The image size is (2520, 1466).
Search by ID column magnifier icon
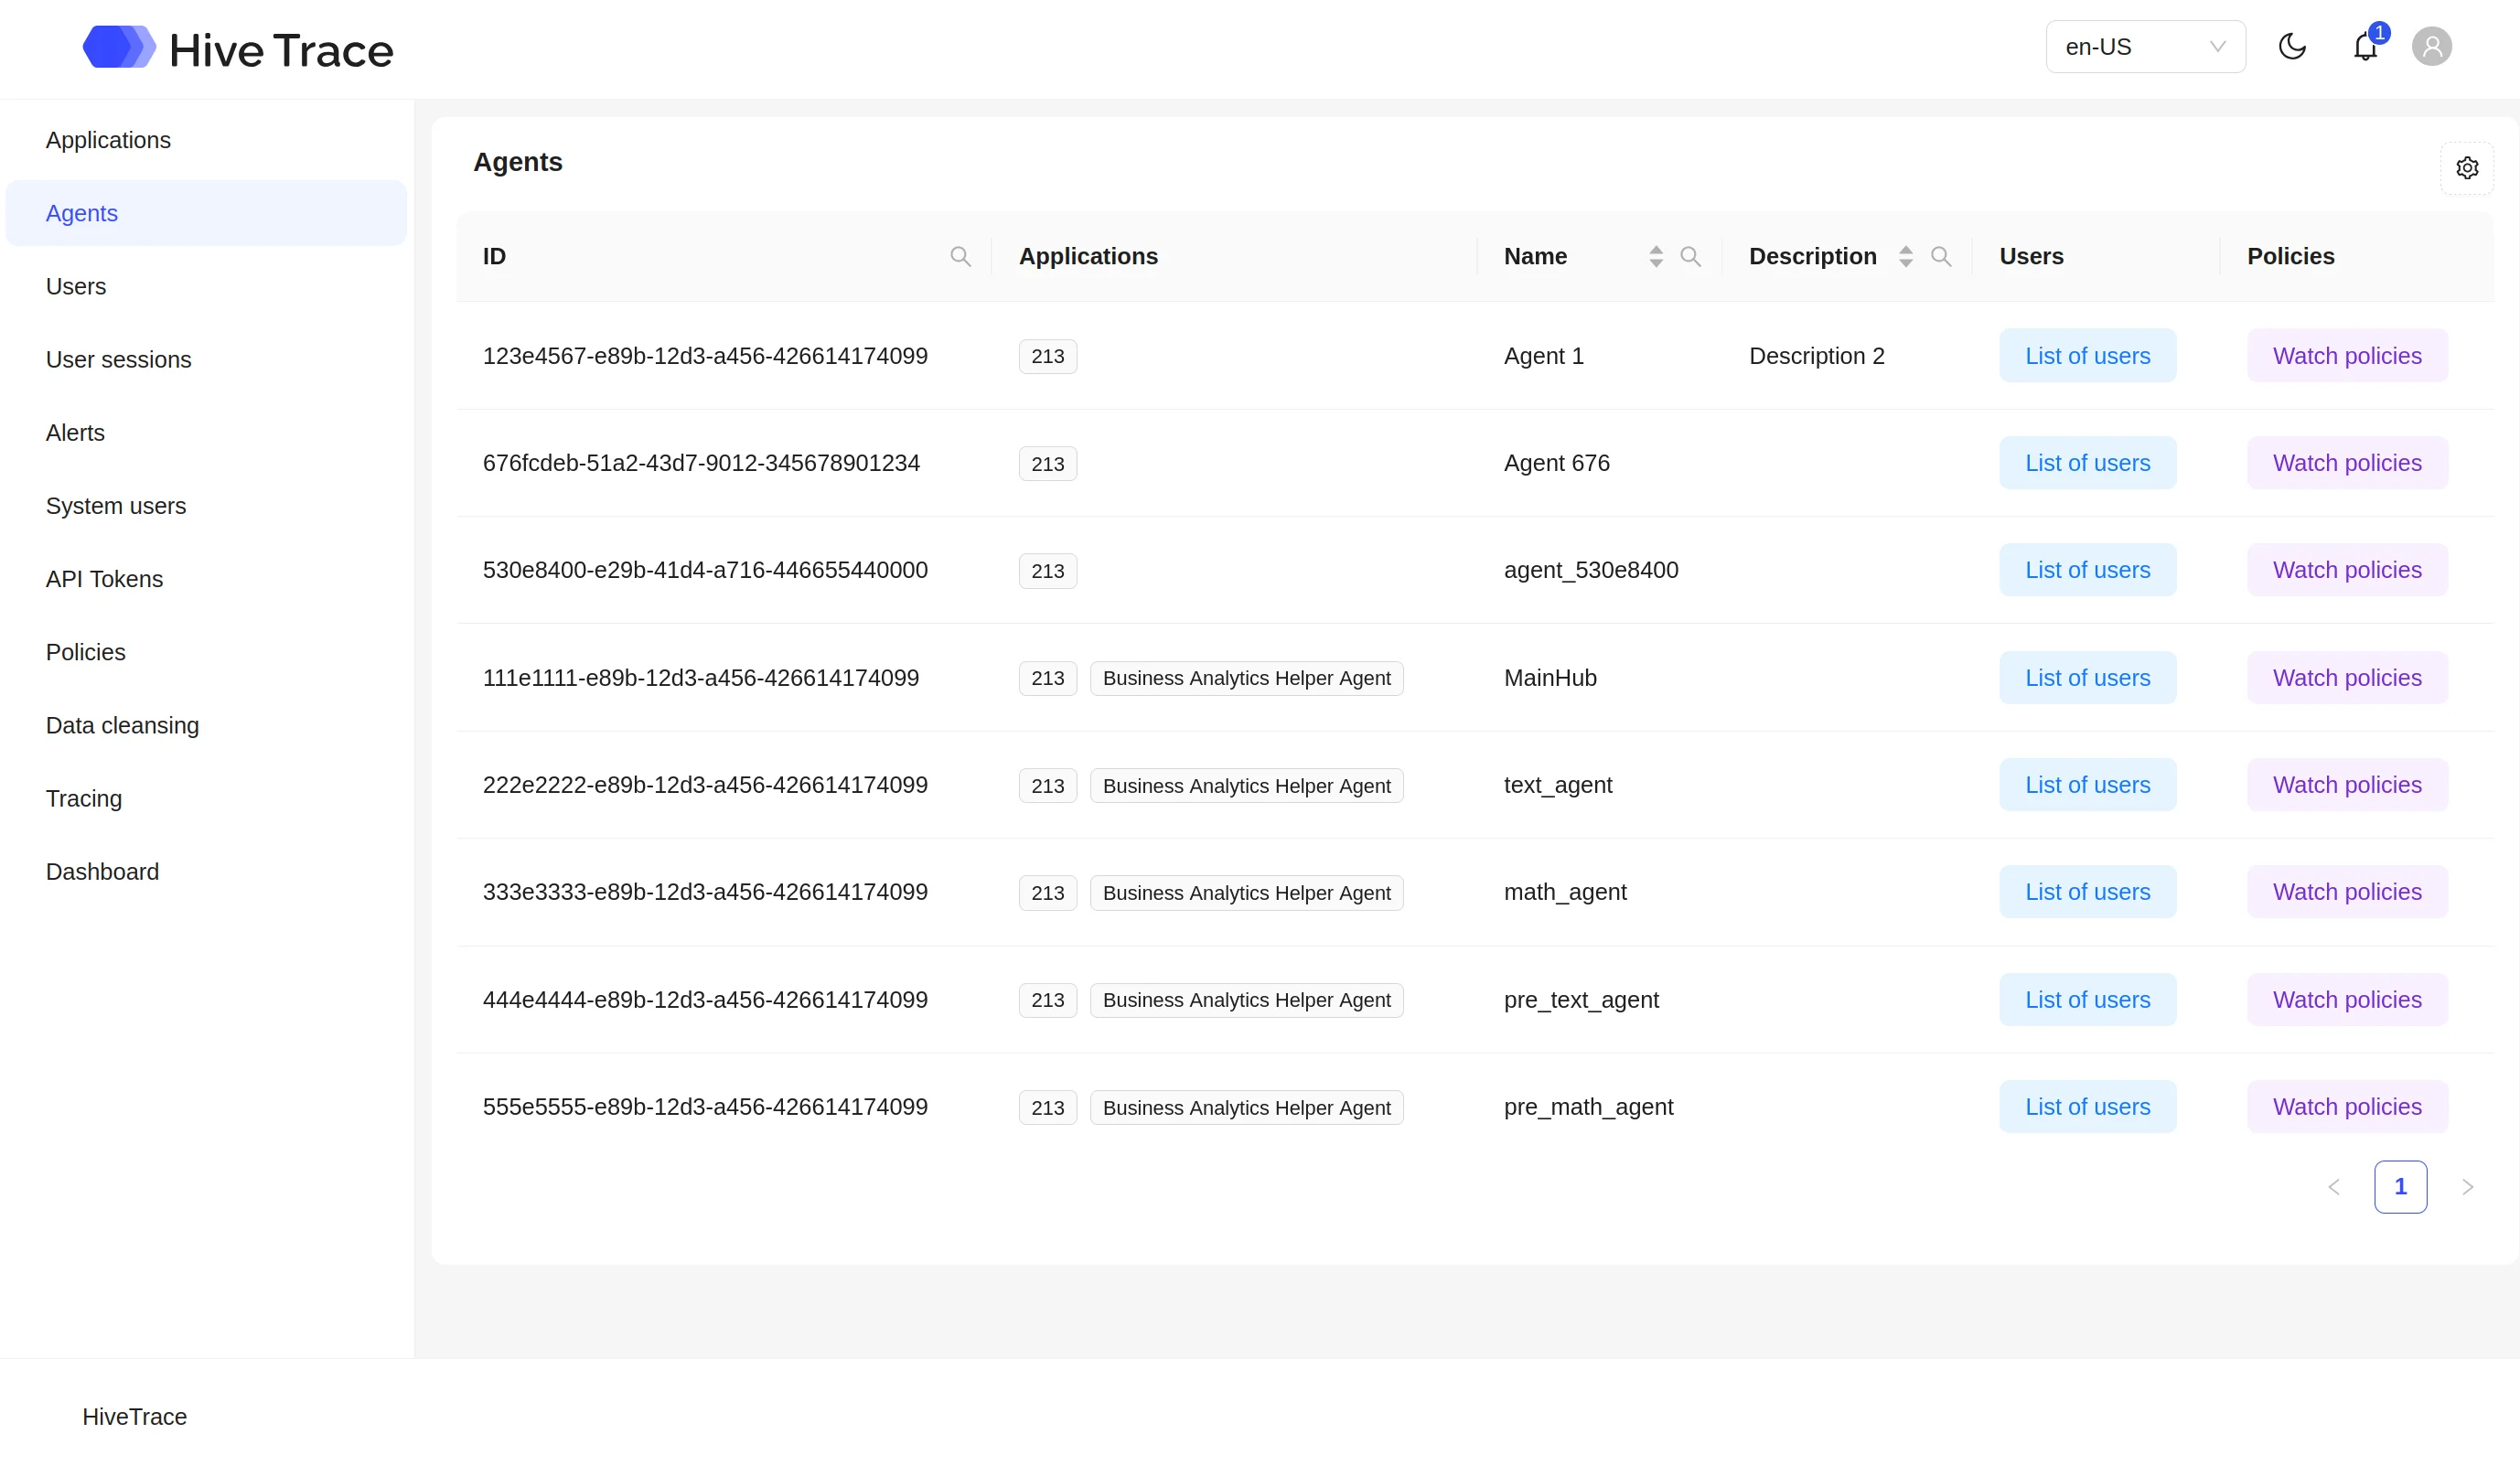click(960, 257)
